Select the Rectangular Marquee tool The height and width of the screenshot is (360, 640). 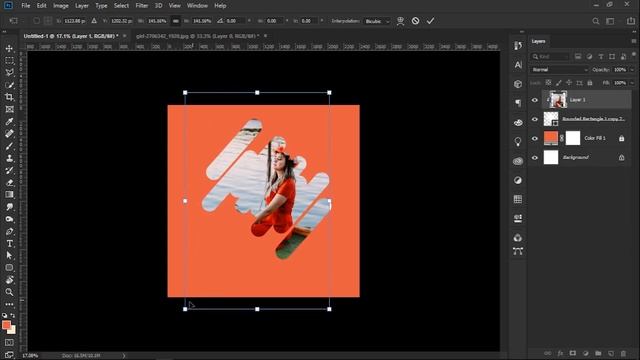(x=9, y=60)
